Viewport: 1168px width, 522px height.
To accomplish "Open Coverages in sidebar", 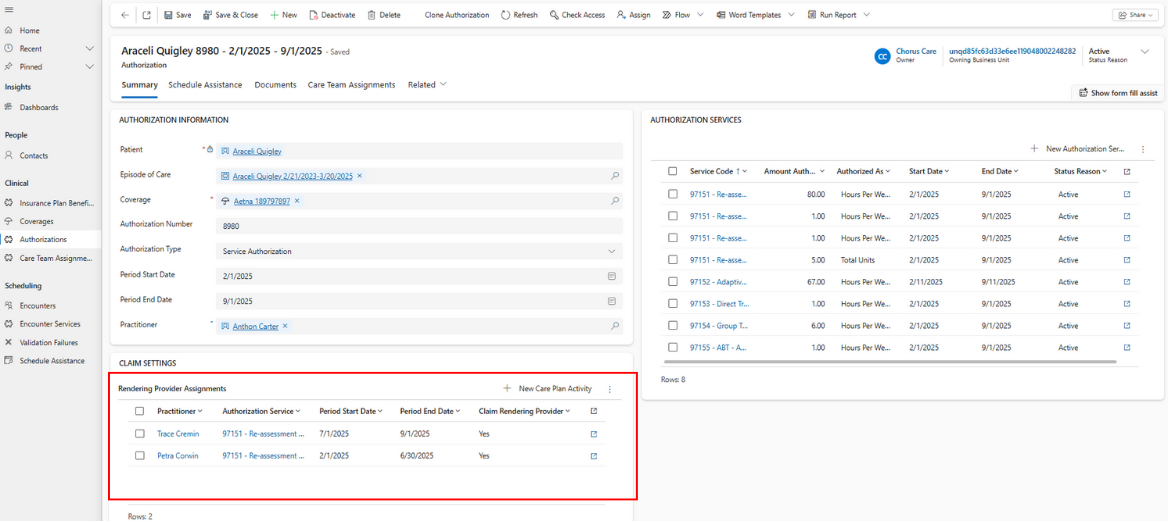I will (36, 221).
